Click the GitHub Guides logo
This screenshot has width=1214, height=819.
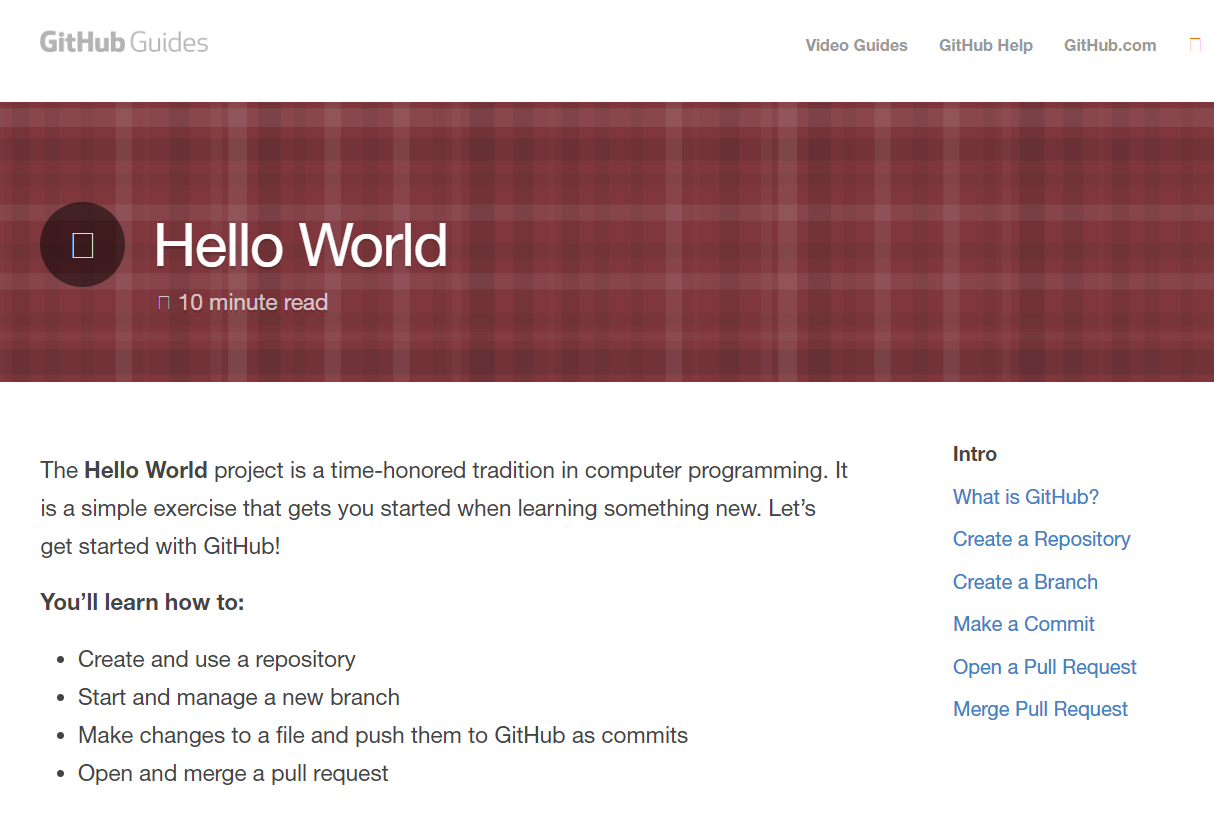tap(122, 41)
